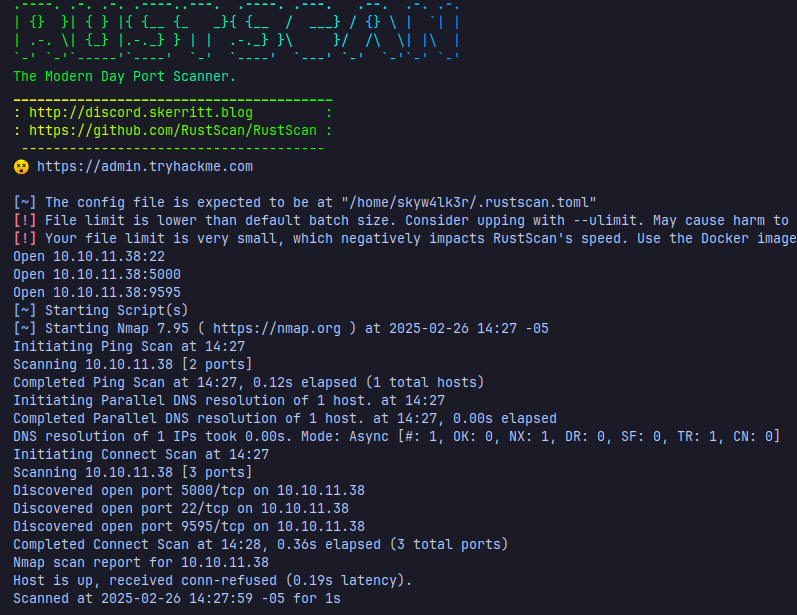The height and width of the screenshot is (615, 797).
Task: Click the "Host is up" status line
Action: tap(212, 580)
